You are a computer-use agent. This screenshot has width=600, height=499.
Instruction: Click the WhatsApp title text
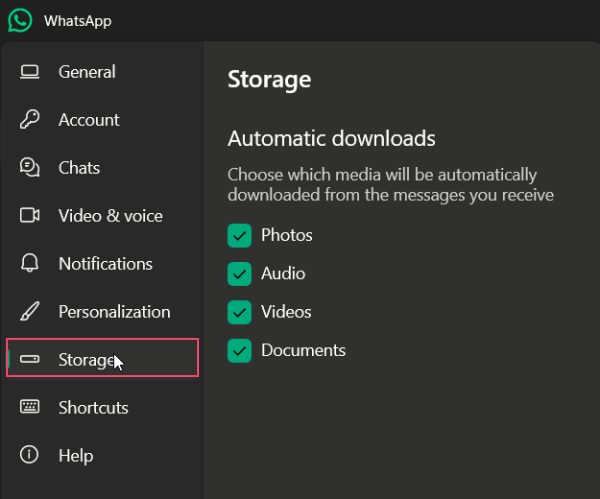coord(78,21)
